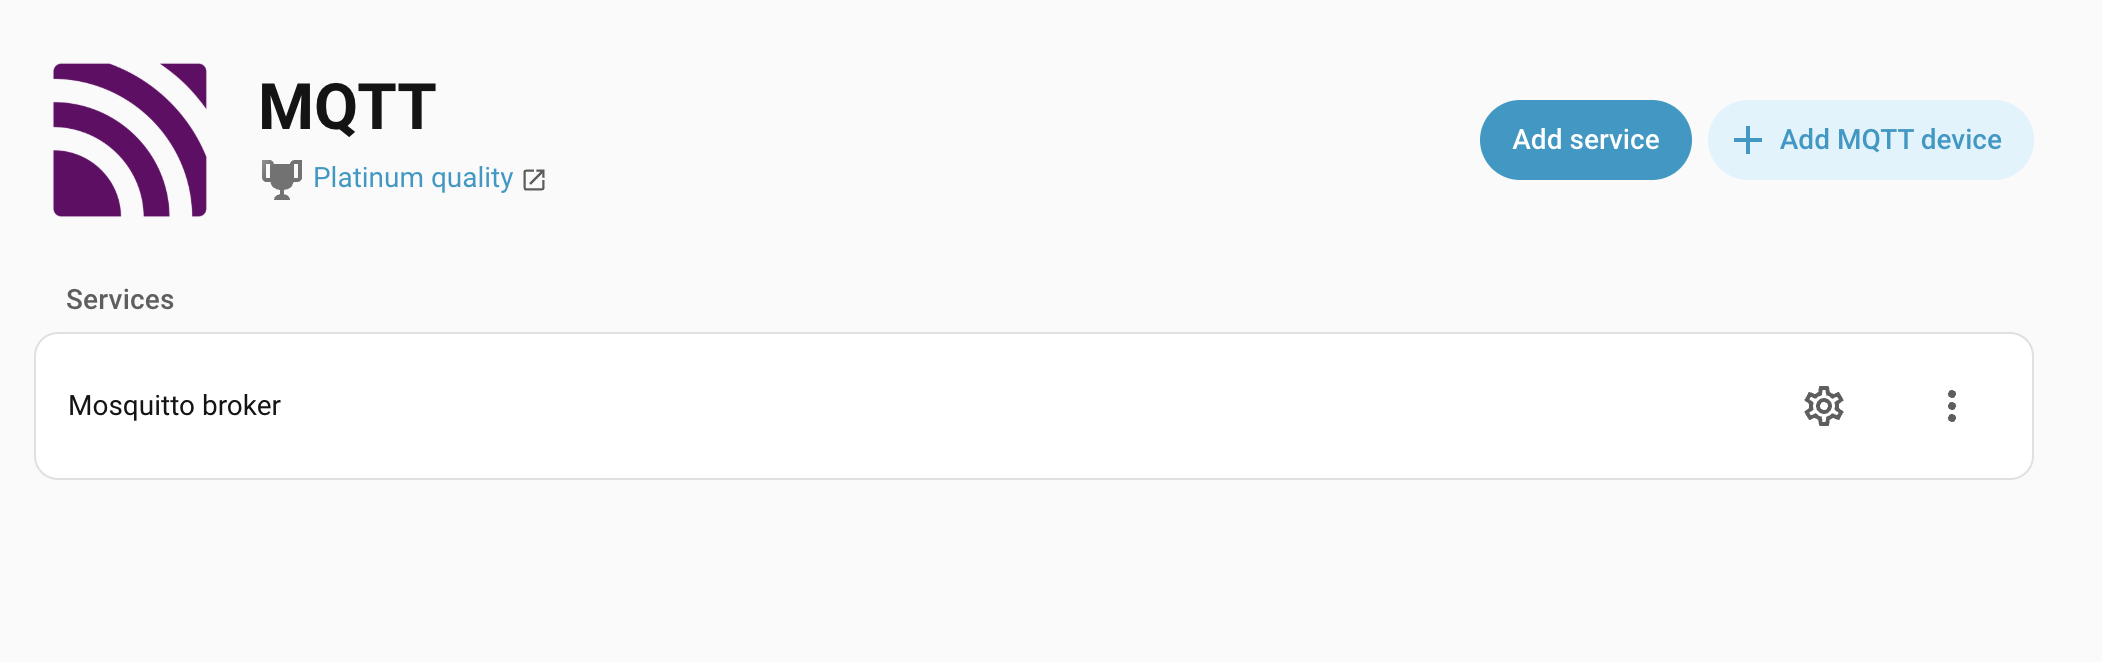
Task: Click the trophy quality icon
Action: [x=282, y=179]
